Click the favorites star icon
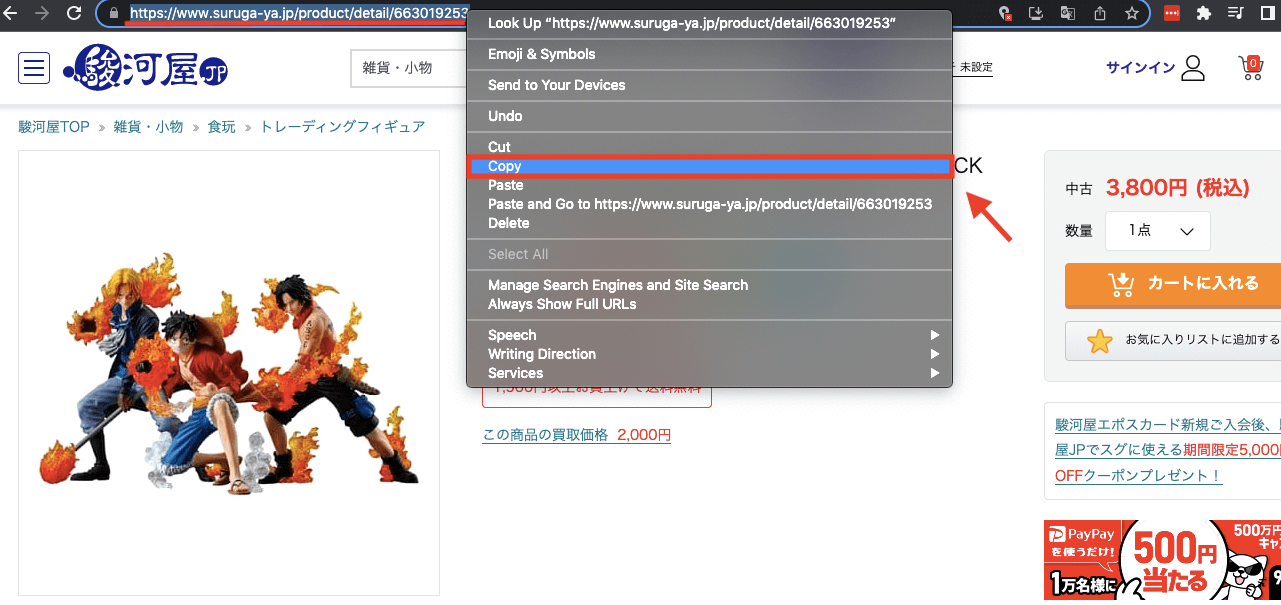 (x=1100, y=342)
